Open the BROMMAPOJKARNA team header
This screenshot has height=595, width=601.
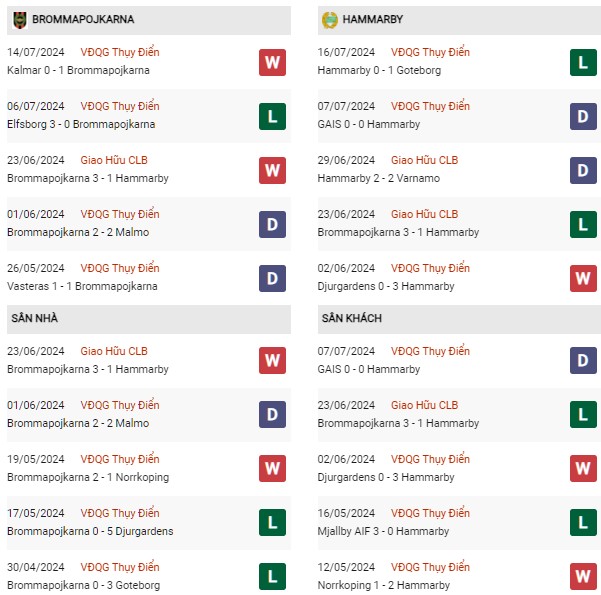pos(149,20)
